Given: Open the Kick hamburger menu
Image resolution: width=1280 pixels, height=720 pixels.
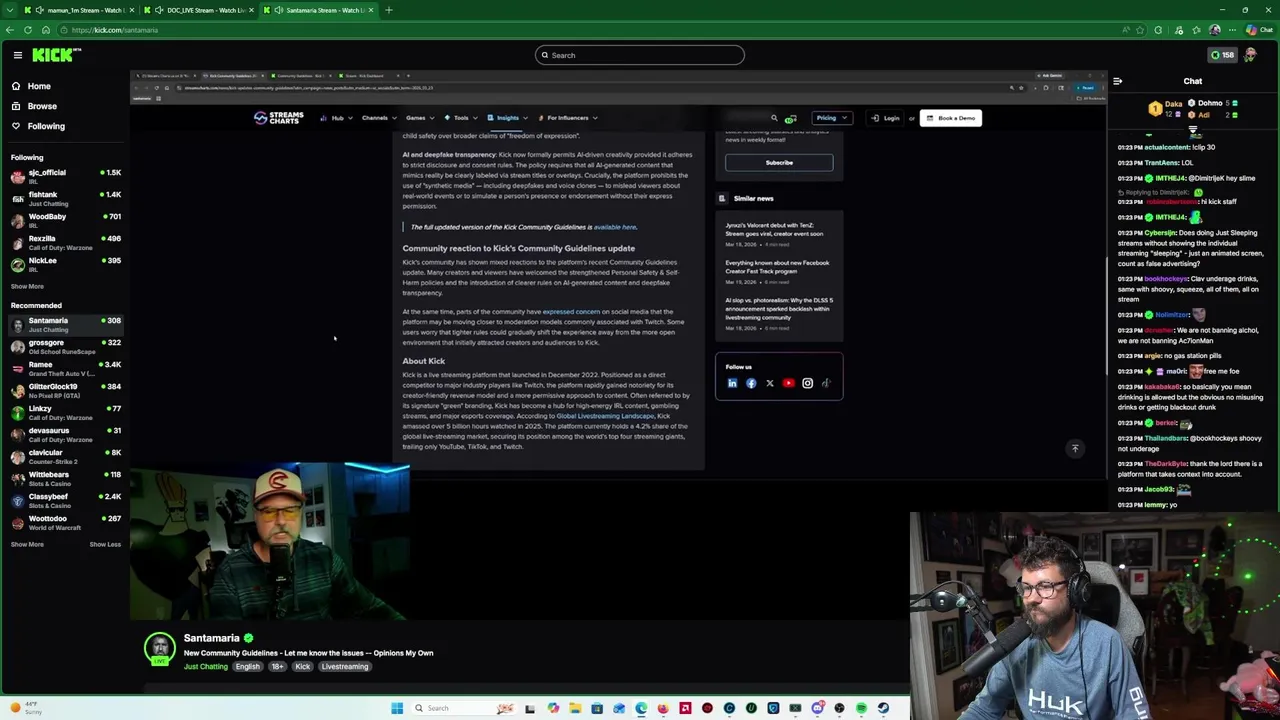Looking at the screenshot, I should pos(17,55).
